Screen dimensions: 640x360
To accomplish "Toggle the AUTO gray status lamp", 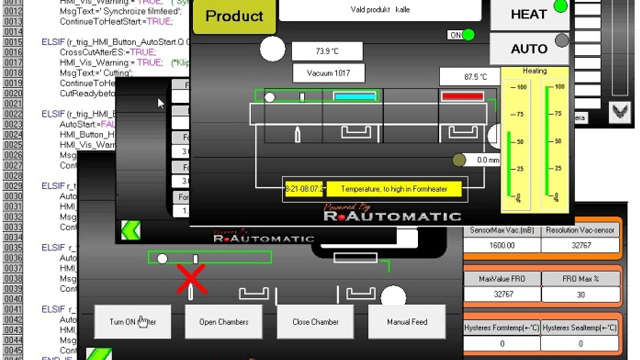I will 562,40.
